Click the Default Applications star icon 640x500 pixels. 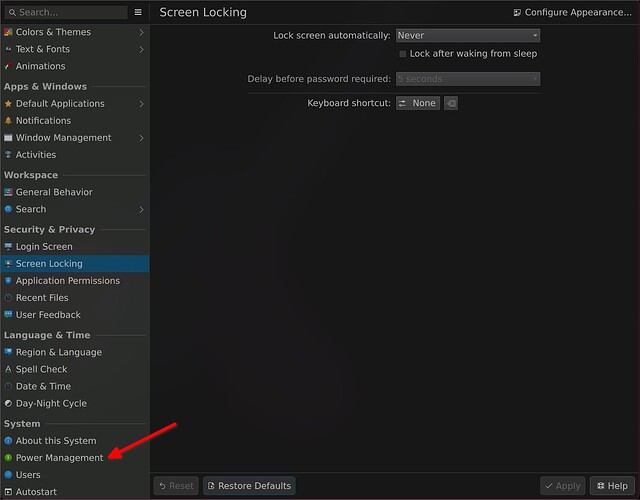point(8,104)
